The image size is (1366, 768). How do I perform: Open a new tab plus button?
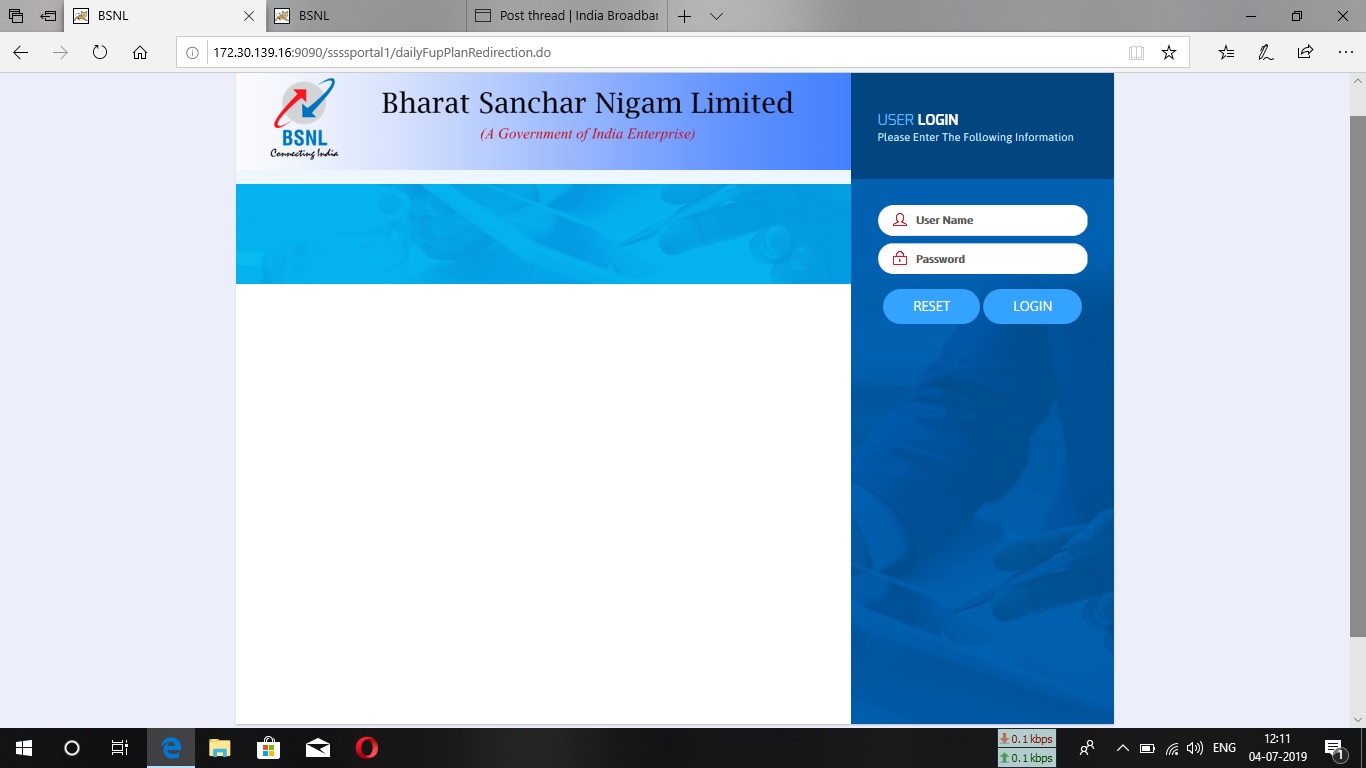pyautogui.click(x=685, y=16)
